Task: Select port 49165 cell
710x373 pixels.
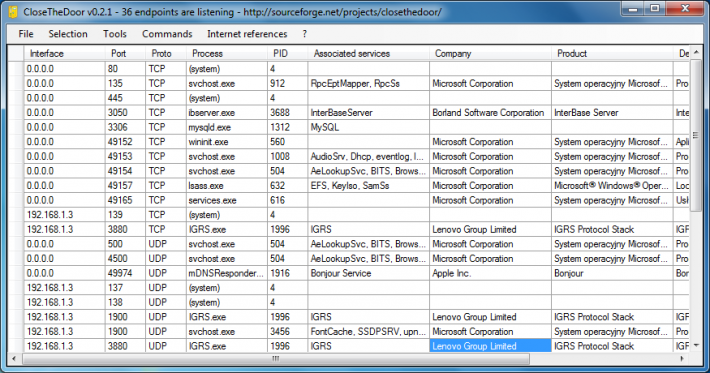Action: click(125, 200)
